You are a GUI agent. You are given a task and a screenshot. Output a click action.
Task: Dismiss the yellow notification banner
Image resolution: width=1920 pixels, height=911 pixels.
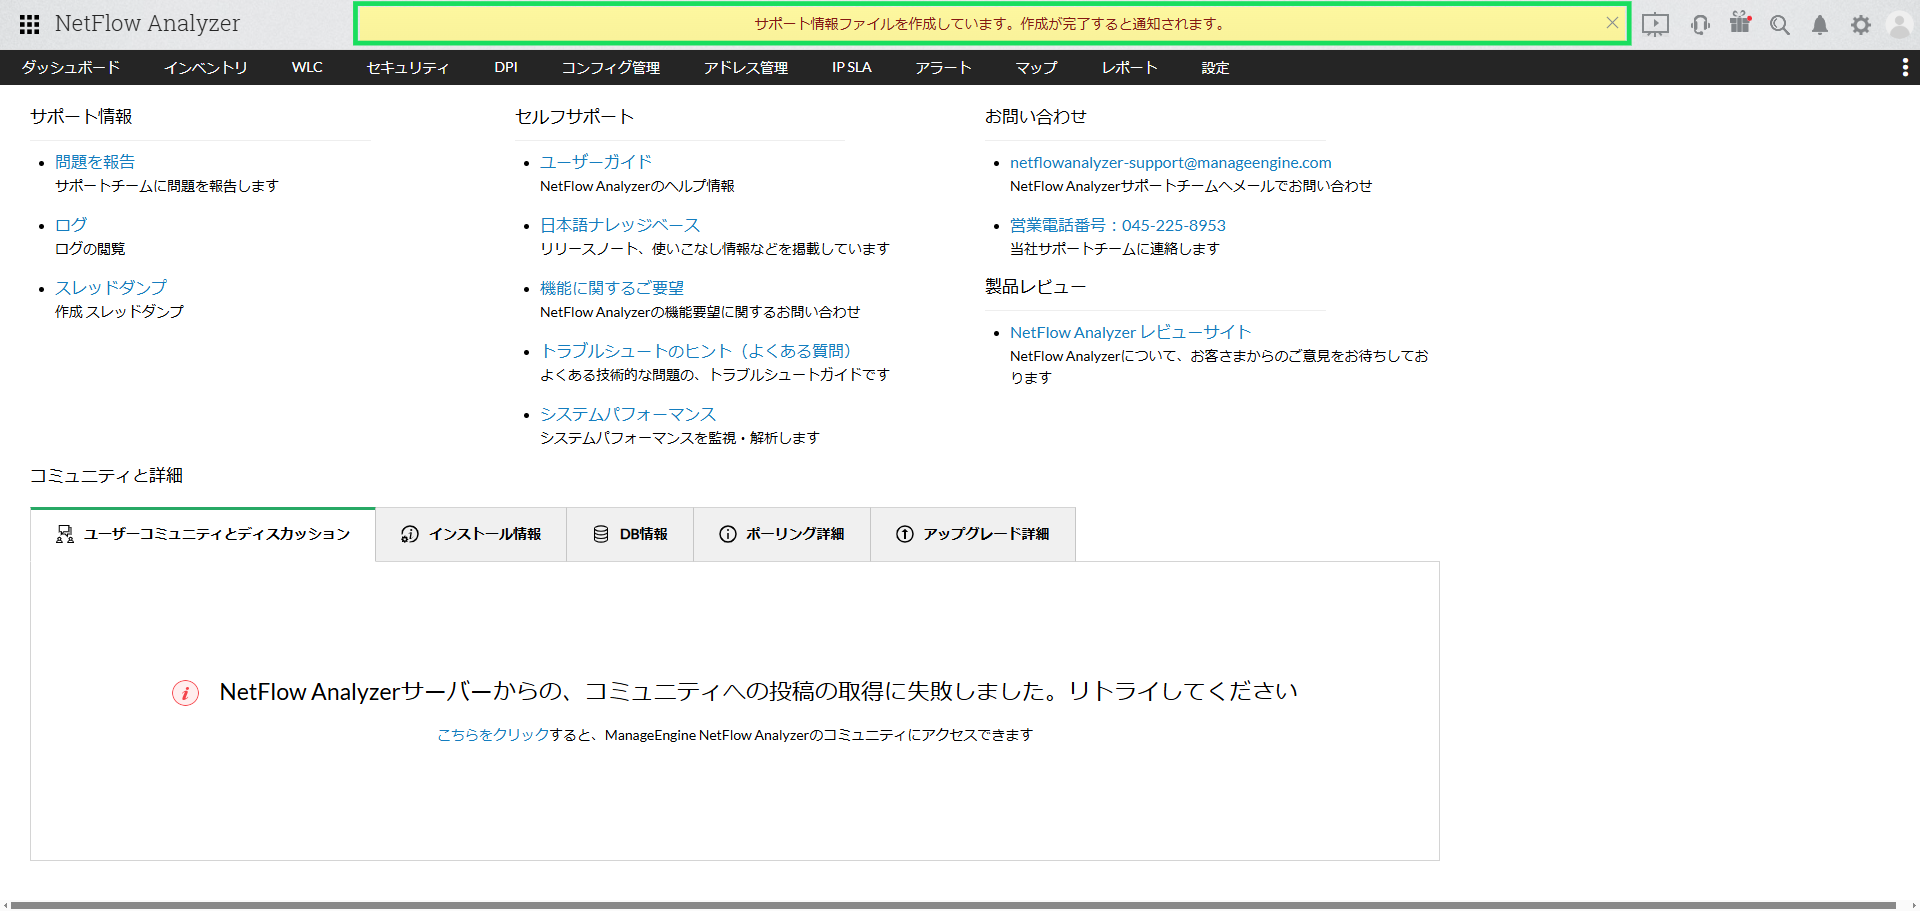click(x=1612, y=23)
